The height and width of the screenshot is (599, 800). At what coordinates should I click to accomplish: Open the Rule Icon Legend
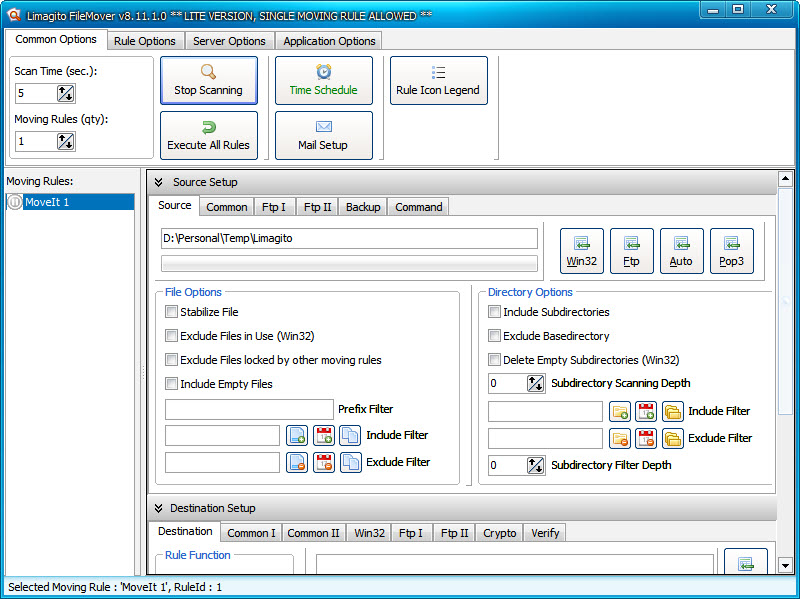438,81
